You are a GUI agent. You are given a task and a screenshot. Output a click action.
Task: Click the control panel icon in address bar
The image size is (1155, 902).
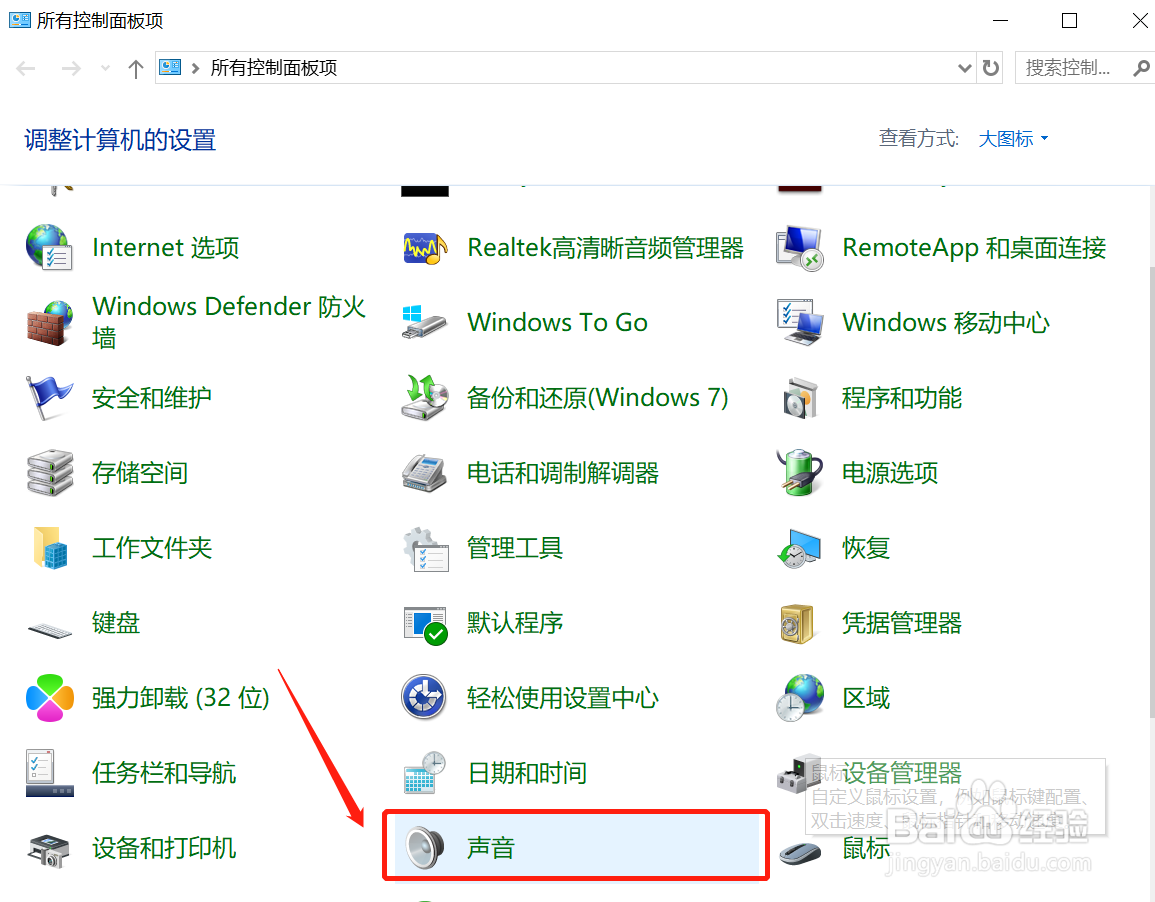[170, 68]
